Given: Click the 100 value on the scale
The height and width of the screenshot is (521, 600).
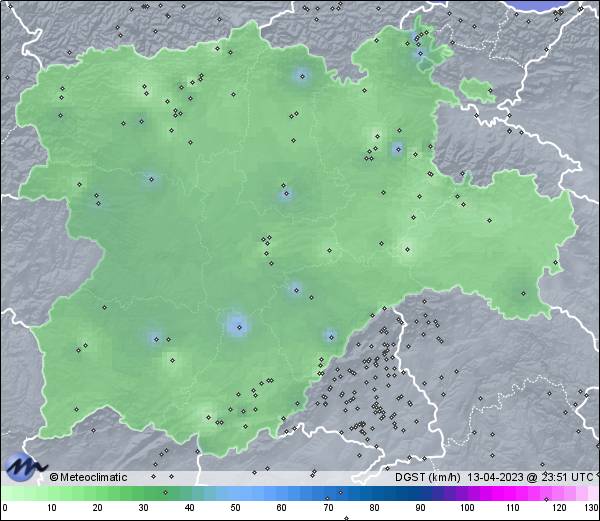Looking at the screenshot, I should [467, 508].
